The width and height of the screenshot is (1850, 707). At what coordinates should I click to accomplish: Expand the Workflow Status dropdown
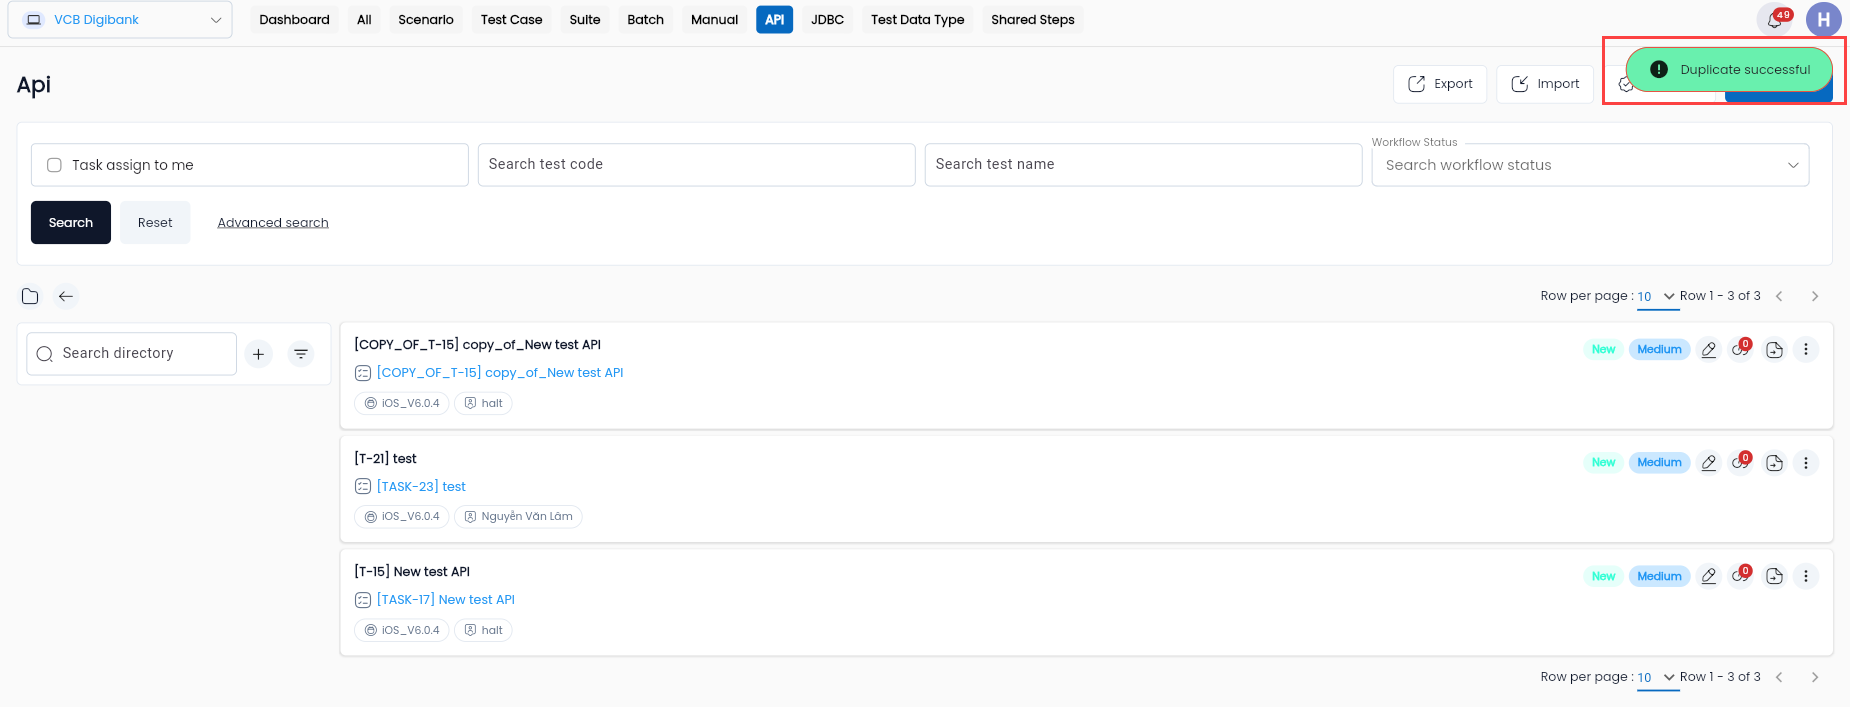pyautogui.click(x=1590, y=165)
